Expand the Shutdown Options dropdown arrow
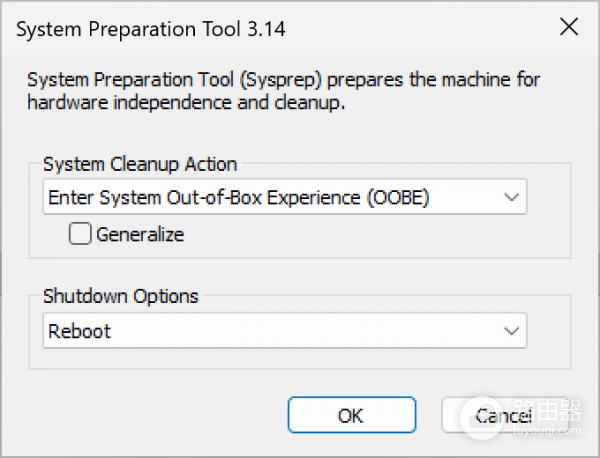The height and width of the screenshot is (458, 600). tap(512, 331)
